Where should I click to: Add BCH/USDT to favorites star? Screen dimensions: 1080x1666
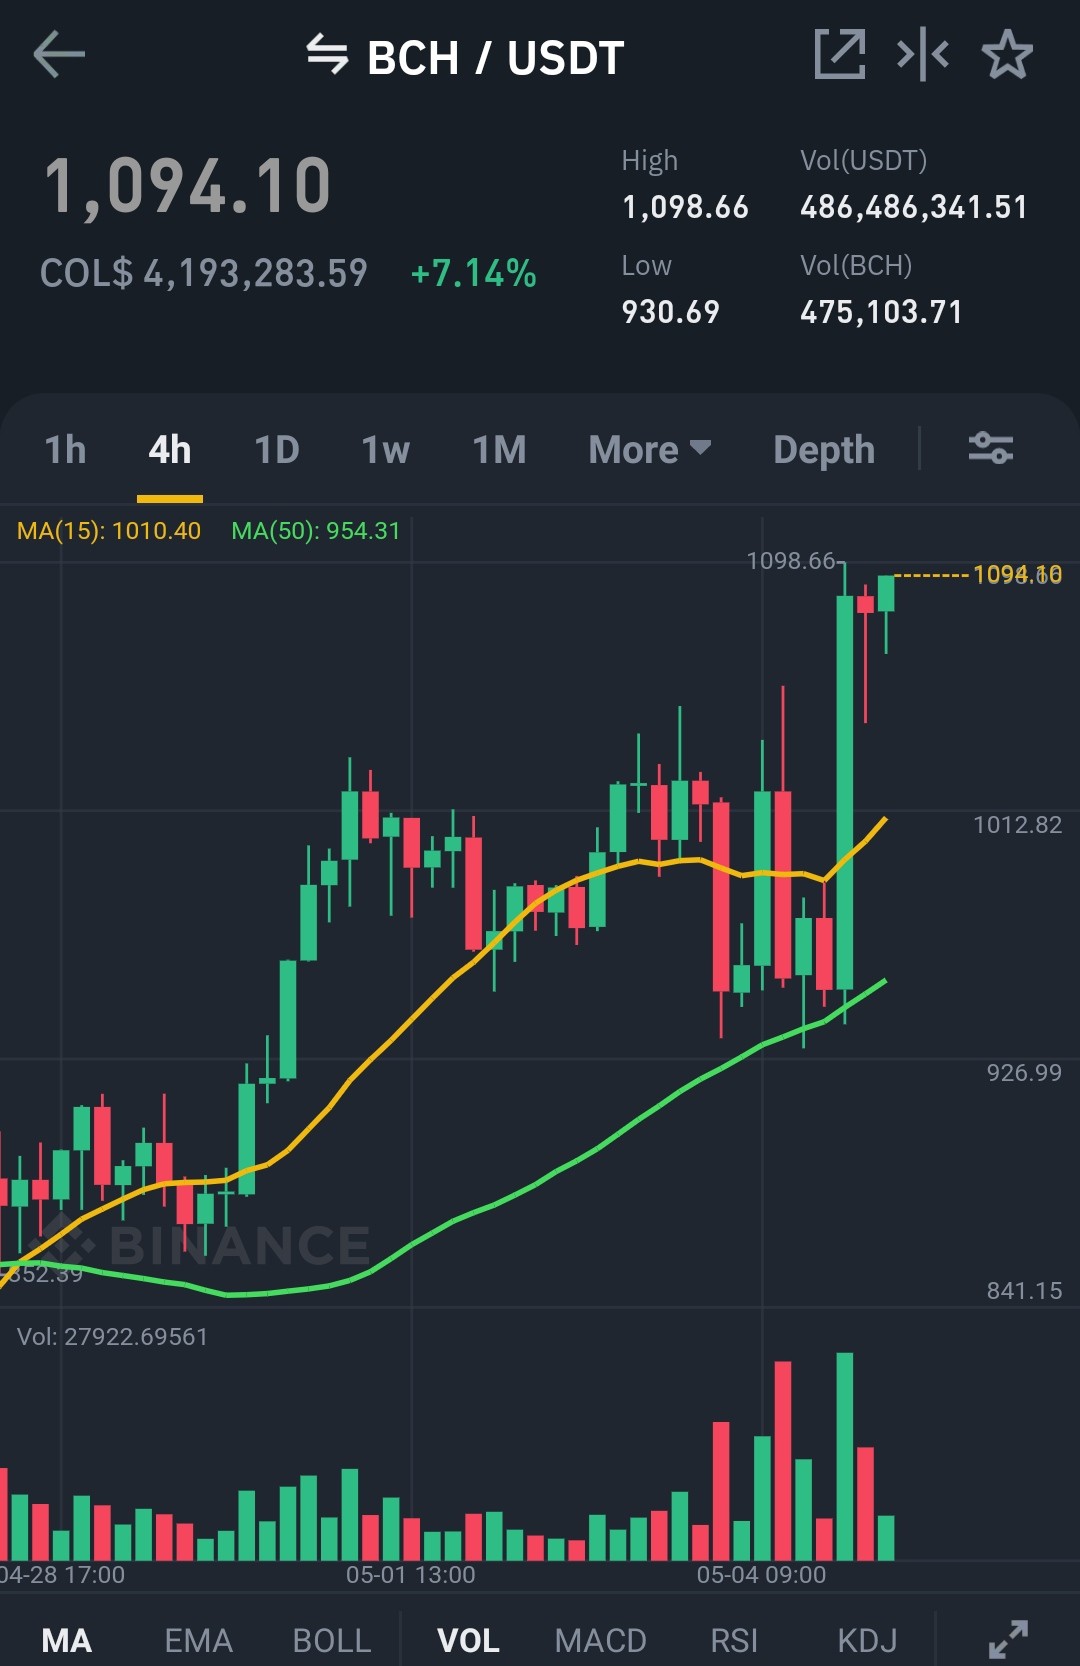point(1007,54)
